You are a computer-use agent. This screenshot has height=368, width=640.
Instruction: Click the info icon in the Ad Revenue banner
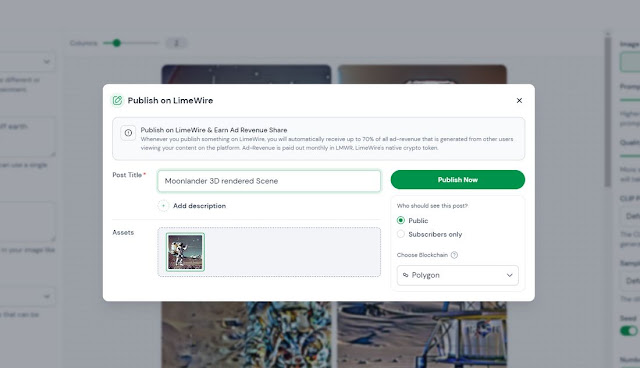coord(128,133)
